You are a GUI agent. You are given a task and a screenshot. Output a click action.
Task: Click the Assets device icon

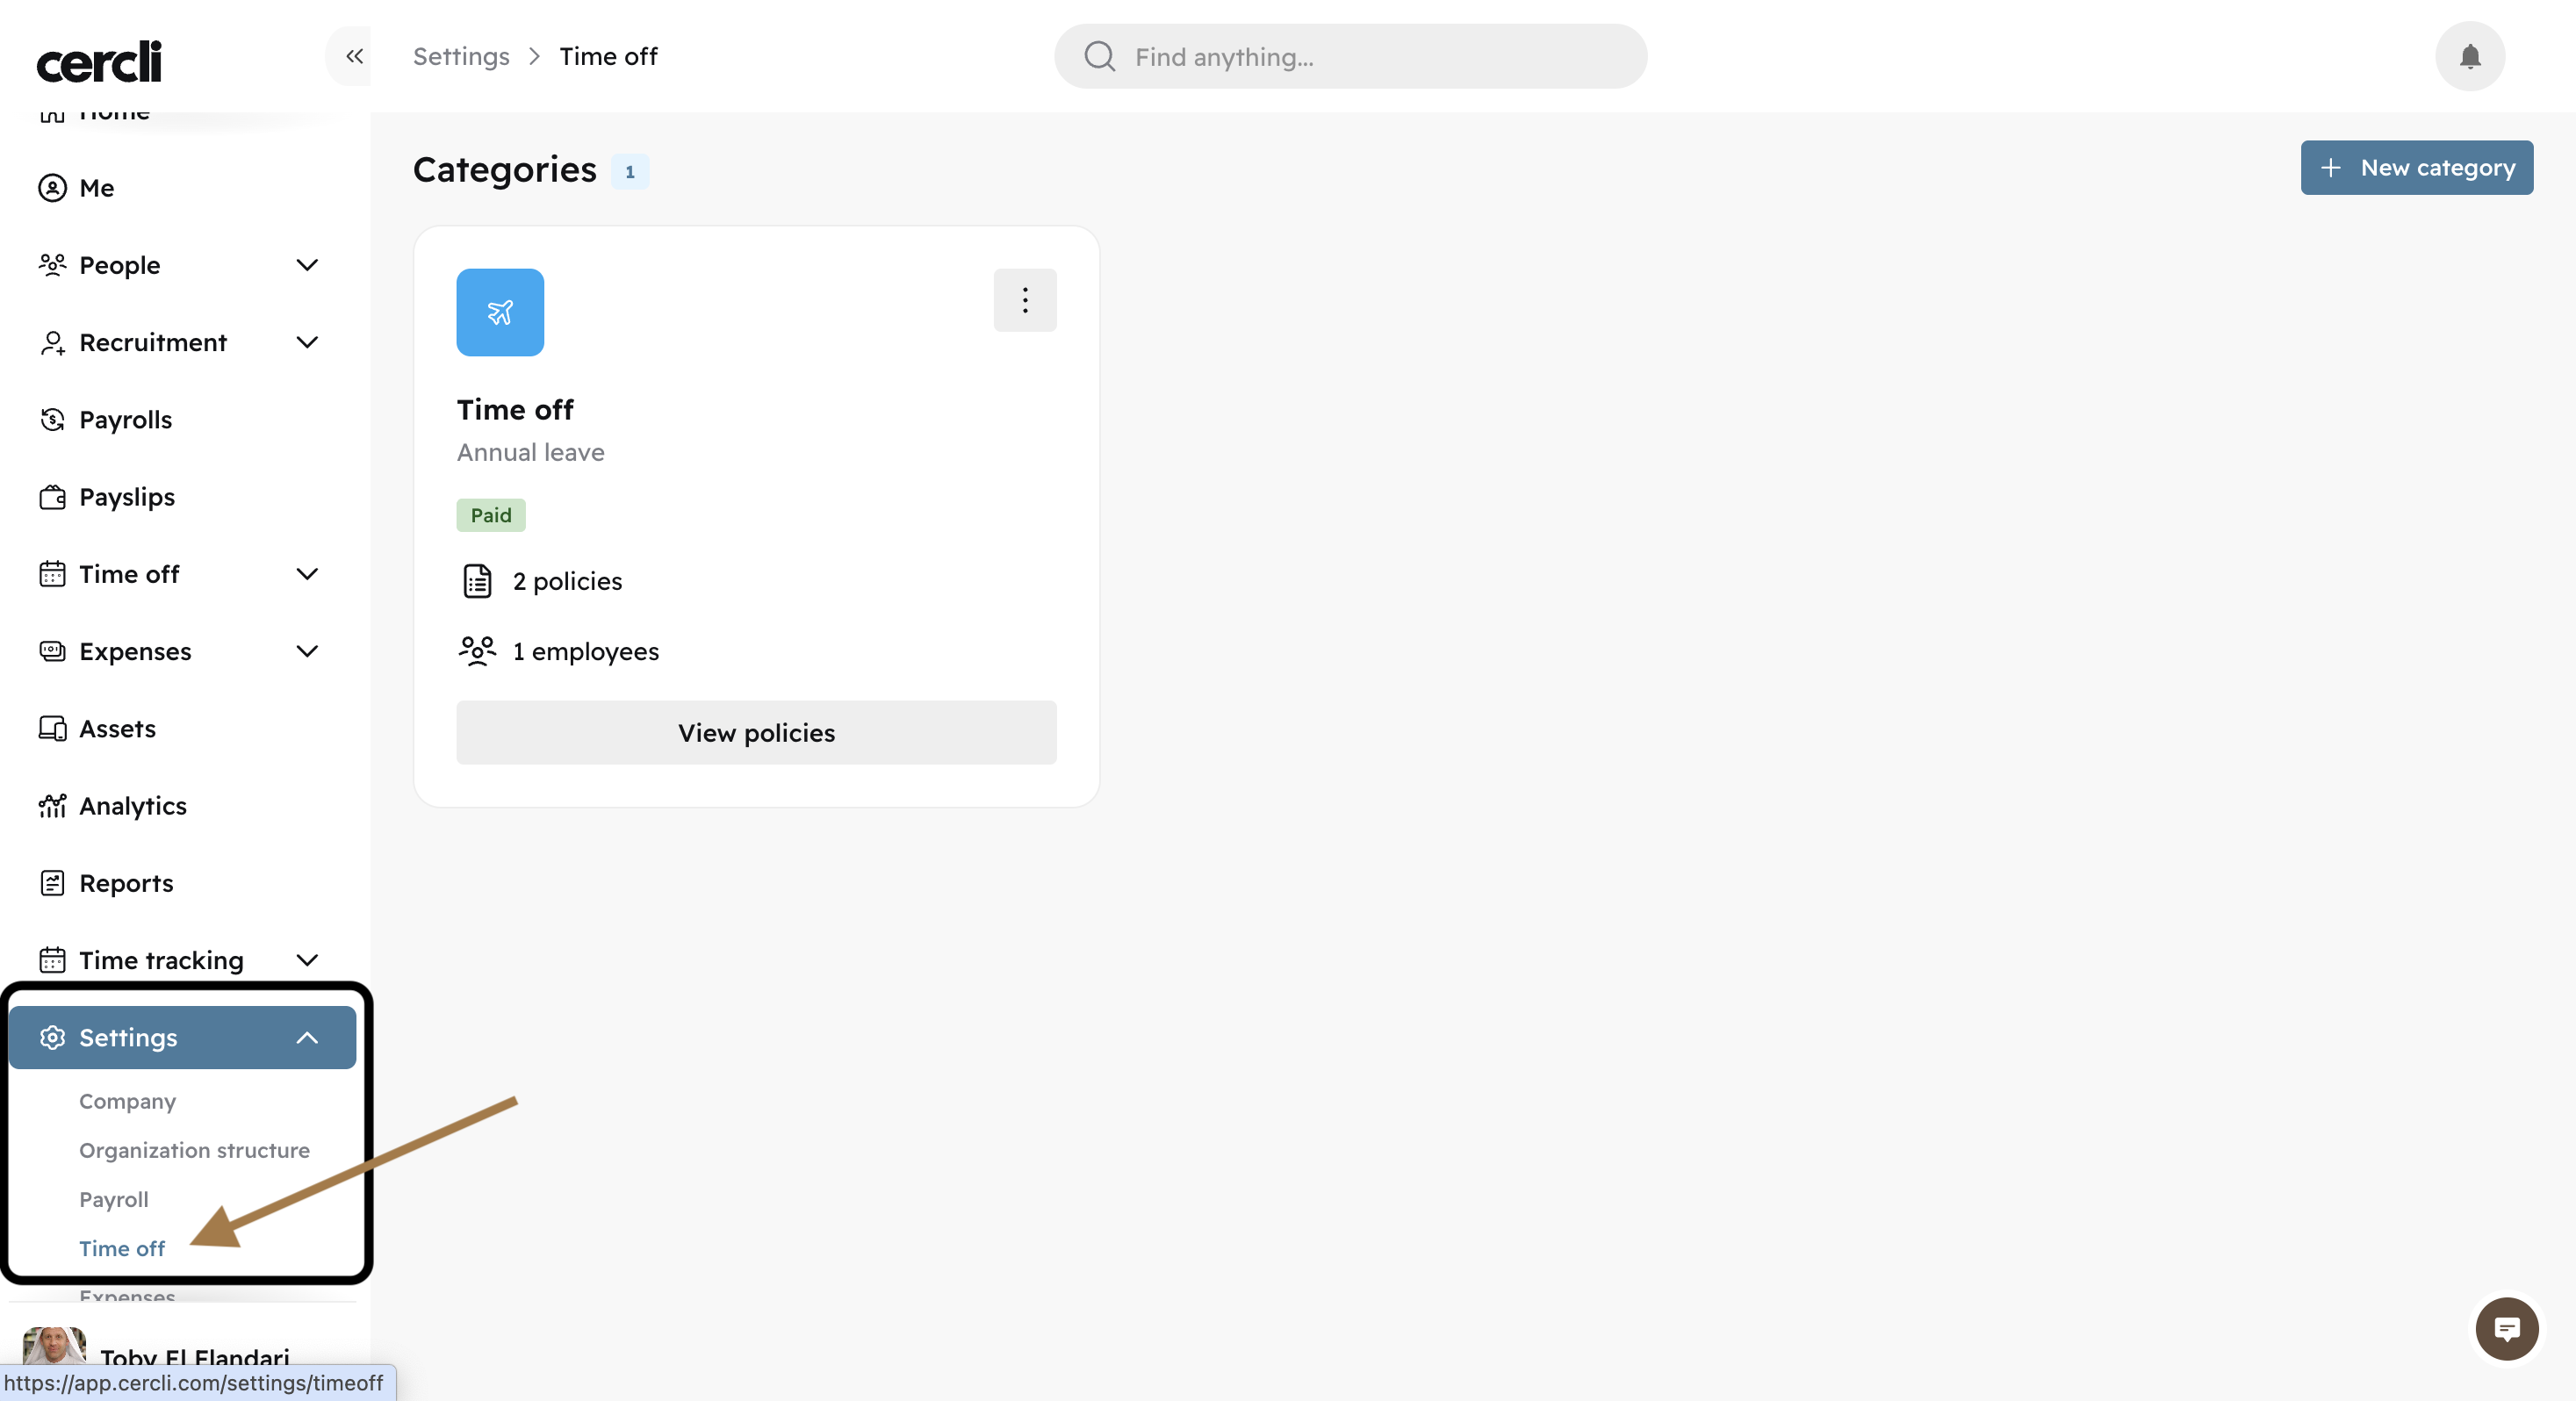(52, 729)
